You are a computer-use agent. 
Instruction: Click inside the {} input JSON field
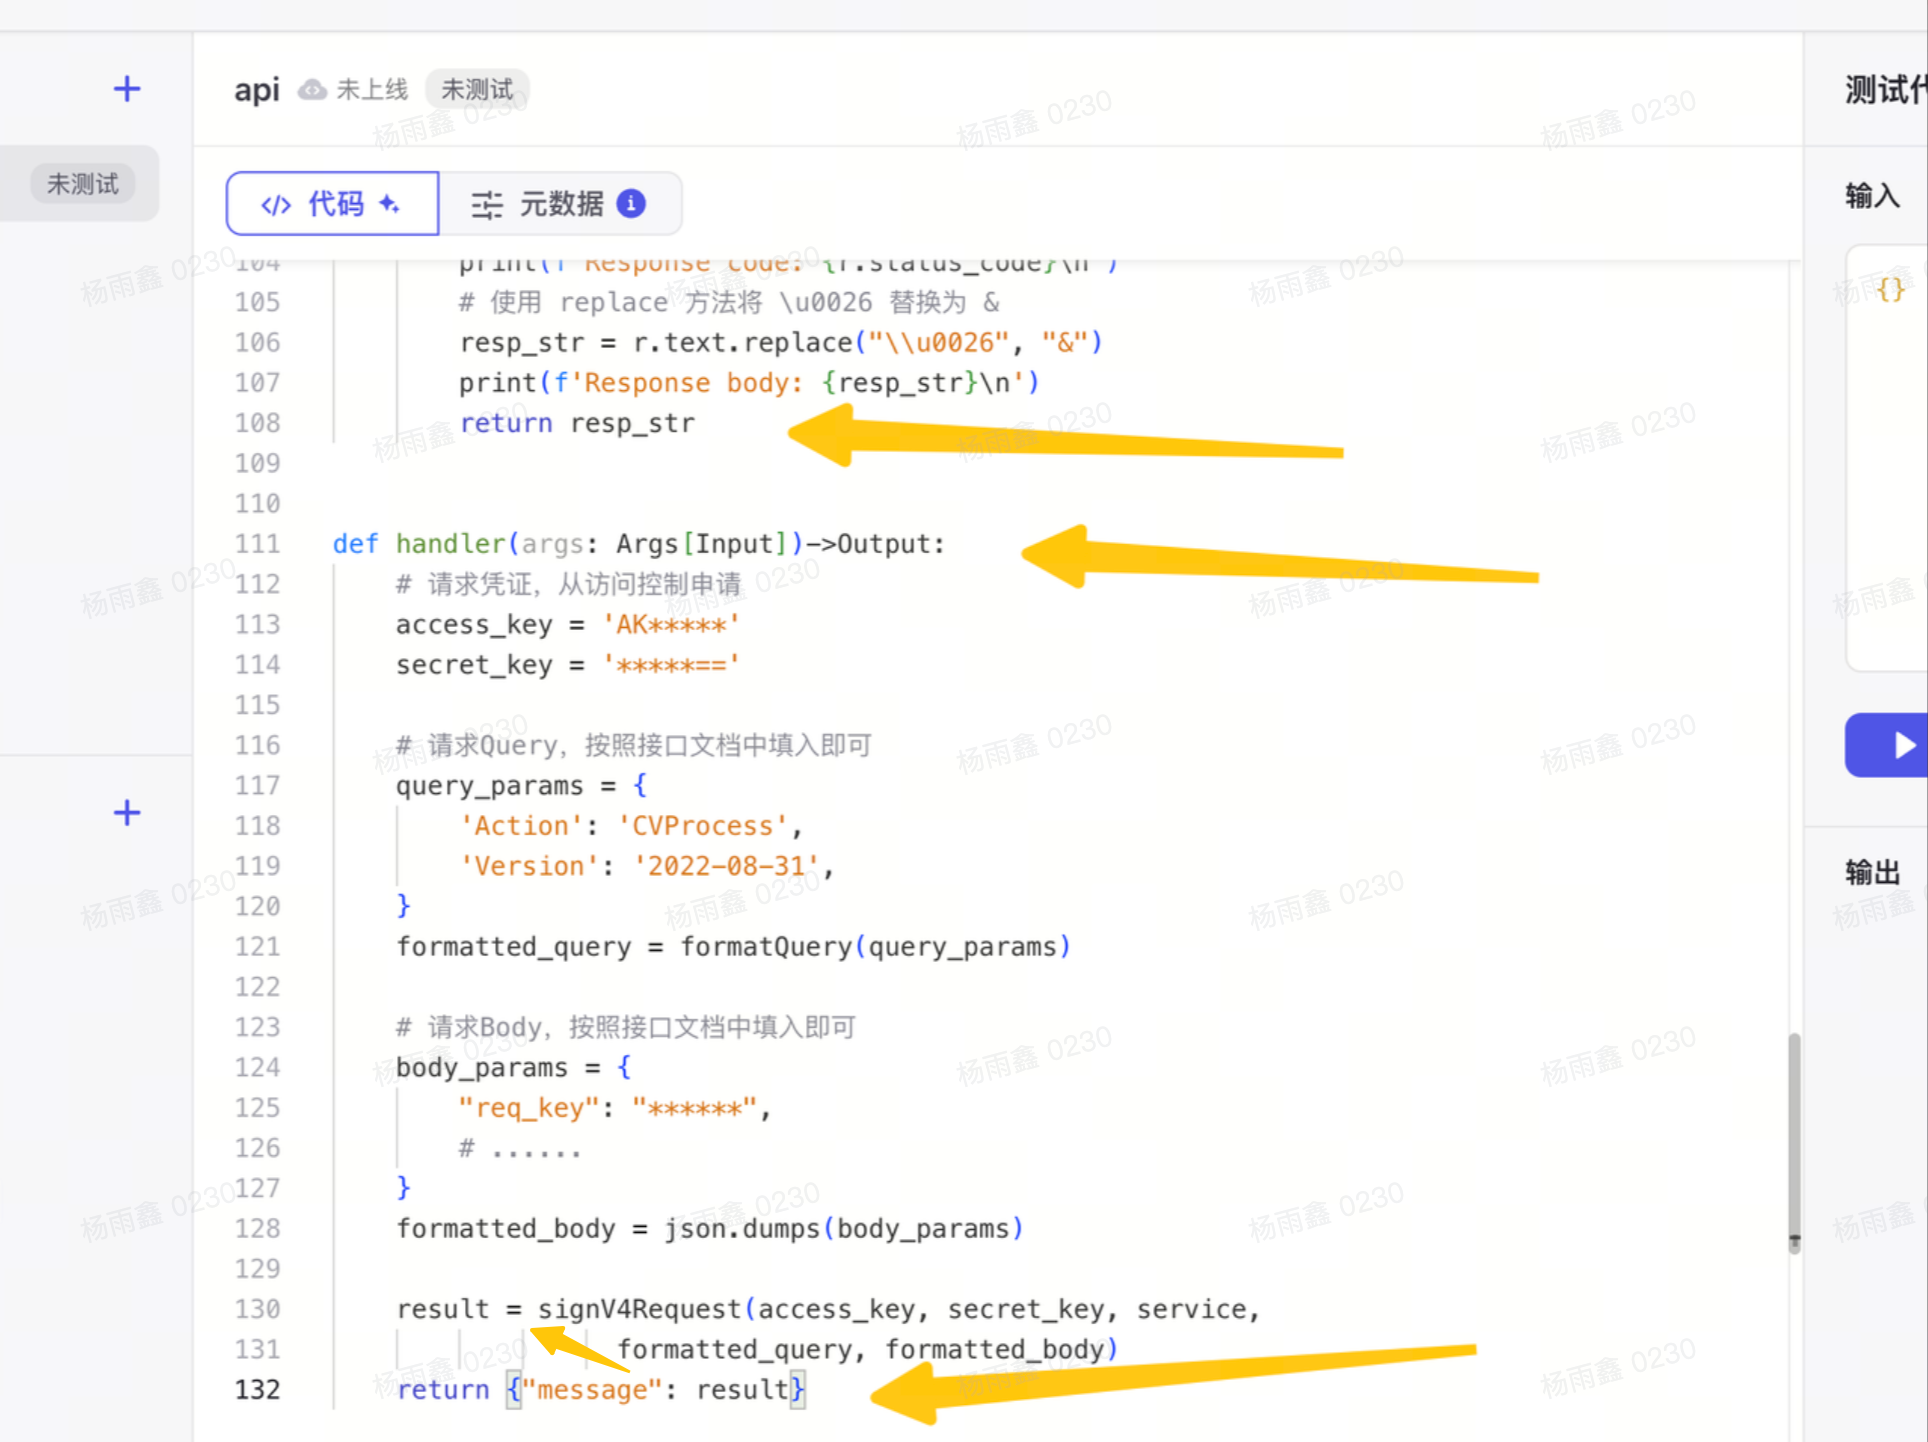1888,290
